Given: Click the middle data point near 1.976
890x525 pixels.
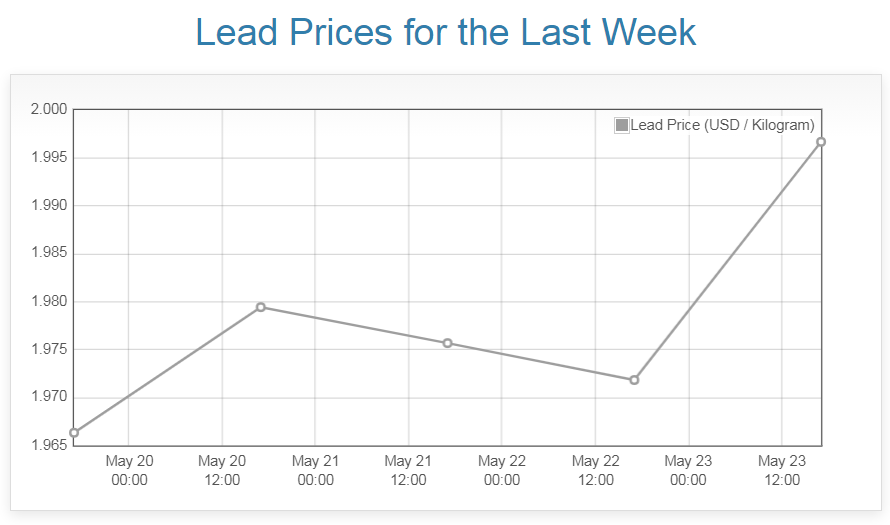Looking at the screenshot, I should pyautogui.click(x=447, y=343).
